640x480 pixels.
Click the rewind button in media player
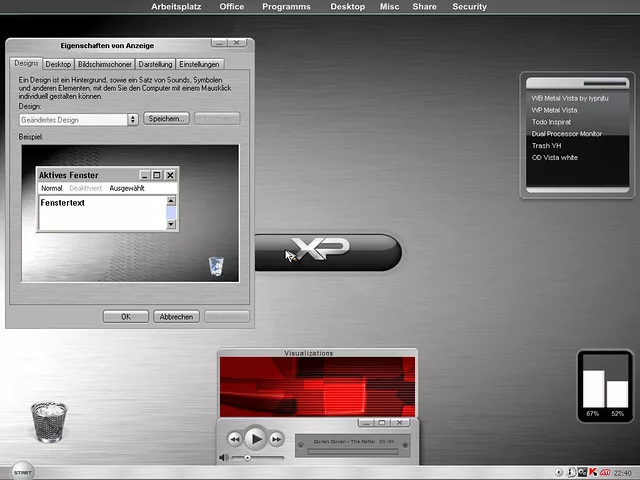pos(235,439)
